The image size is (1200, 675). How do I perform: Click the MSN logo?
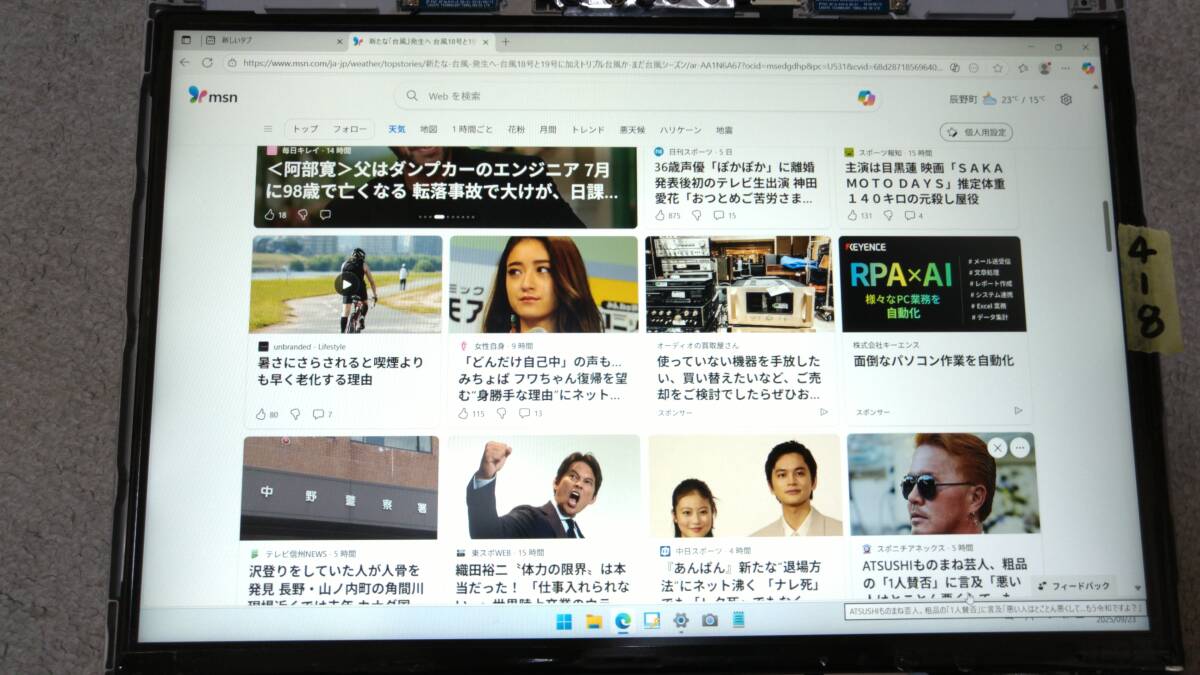click(x=212, y=94)
